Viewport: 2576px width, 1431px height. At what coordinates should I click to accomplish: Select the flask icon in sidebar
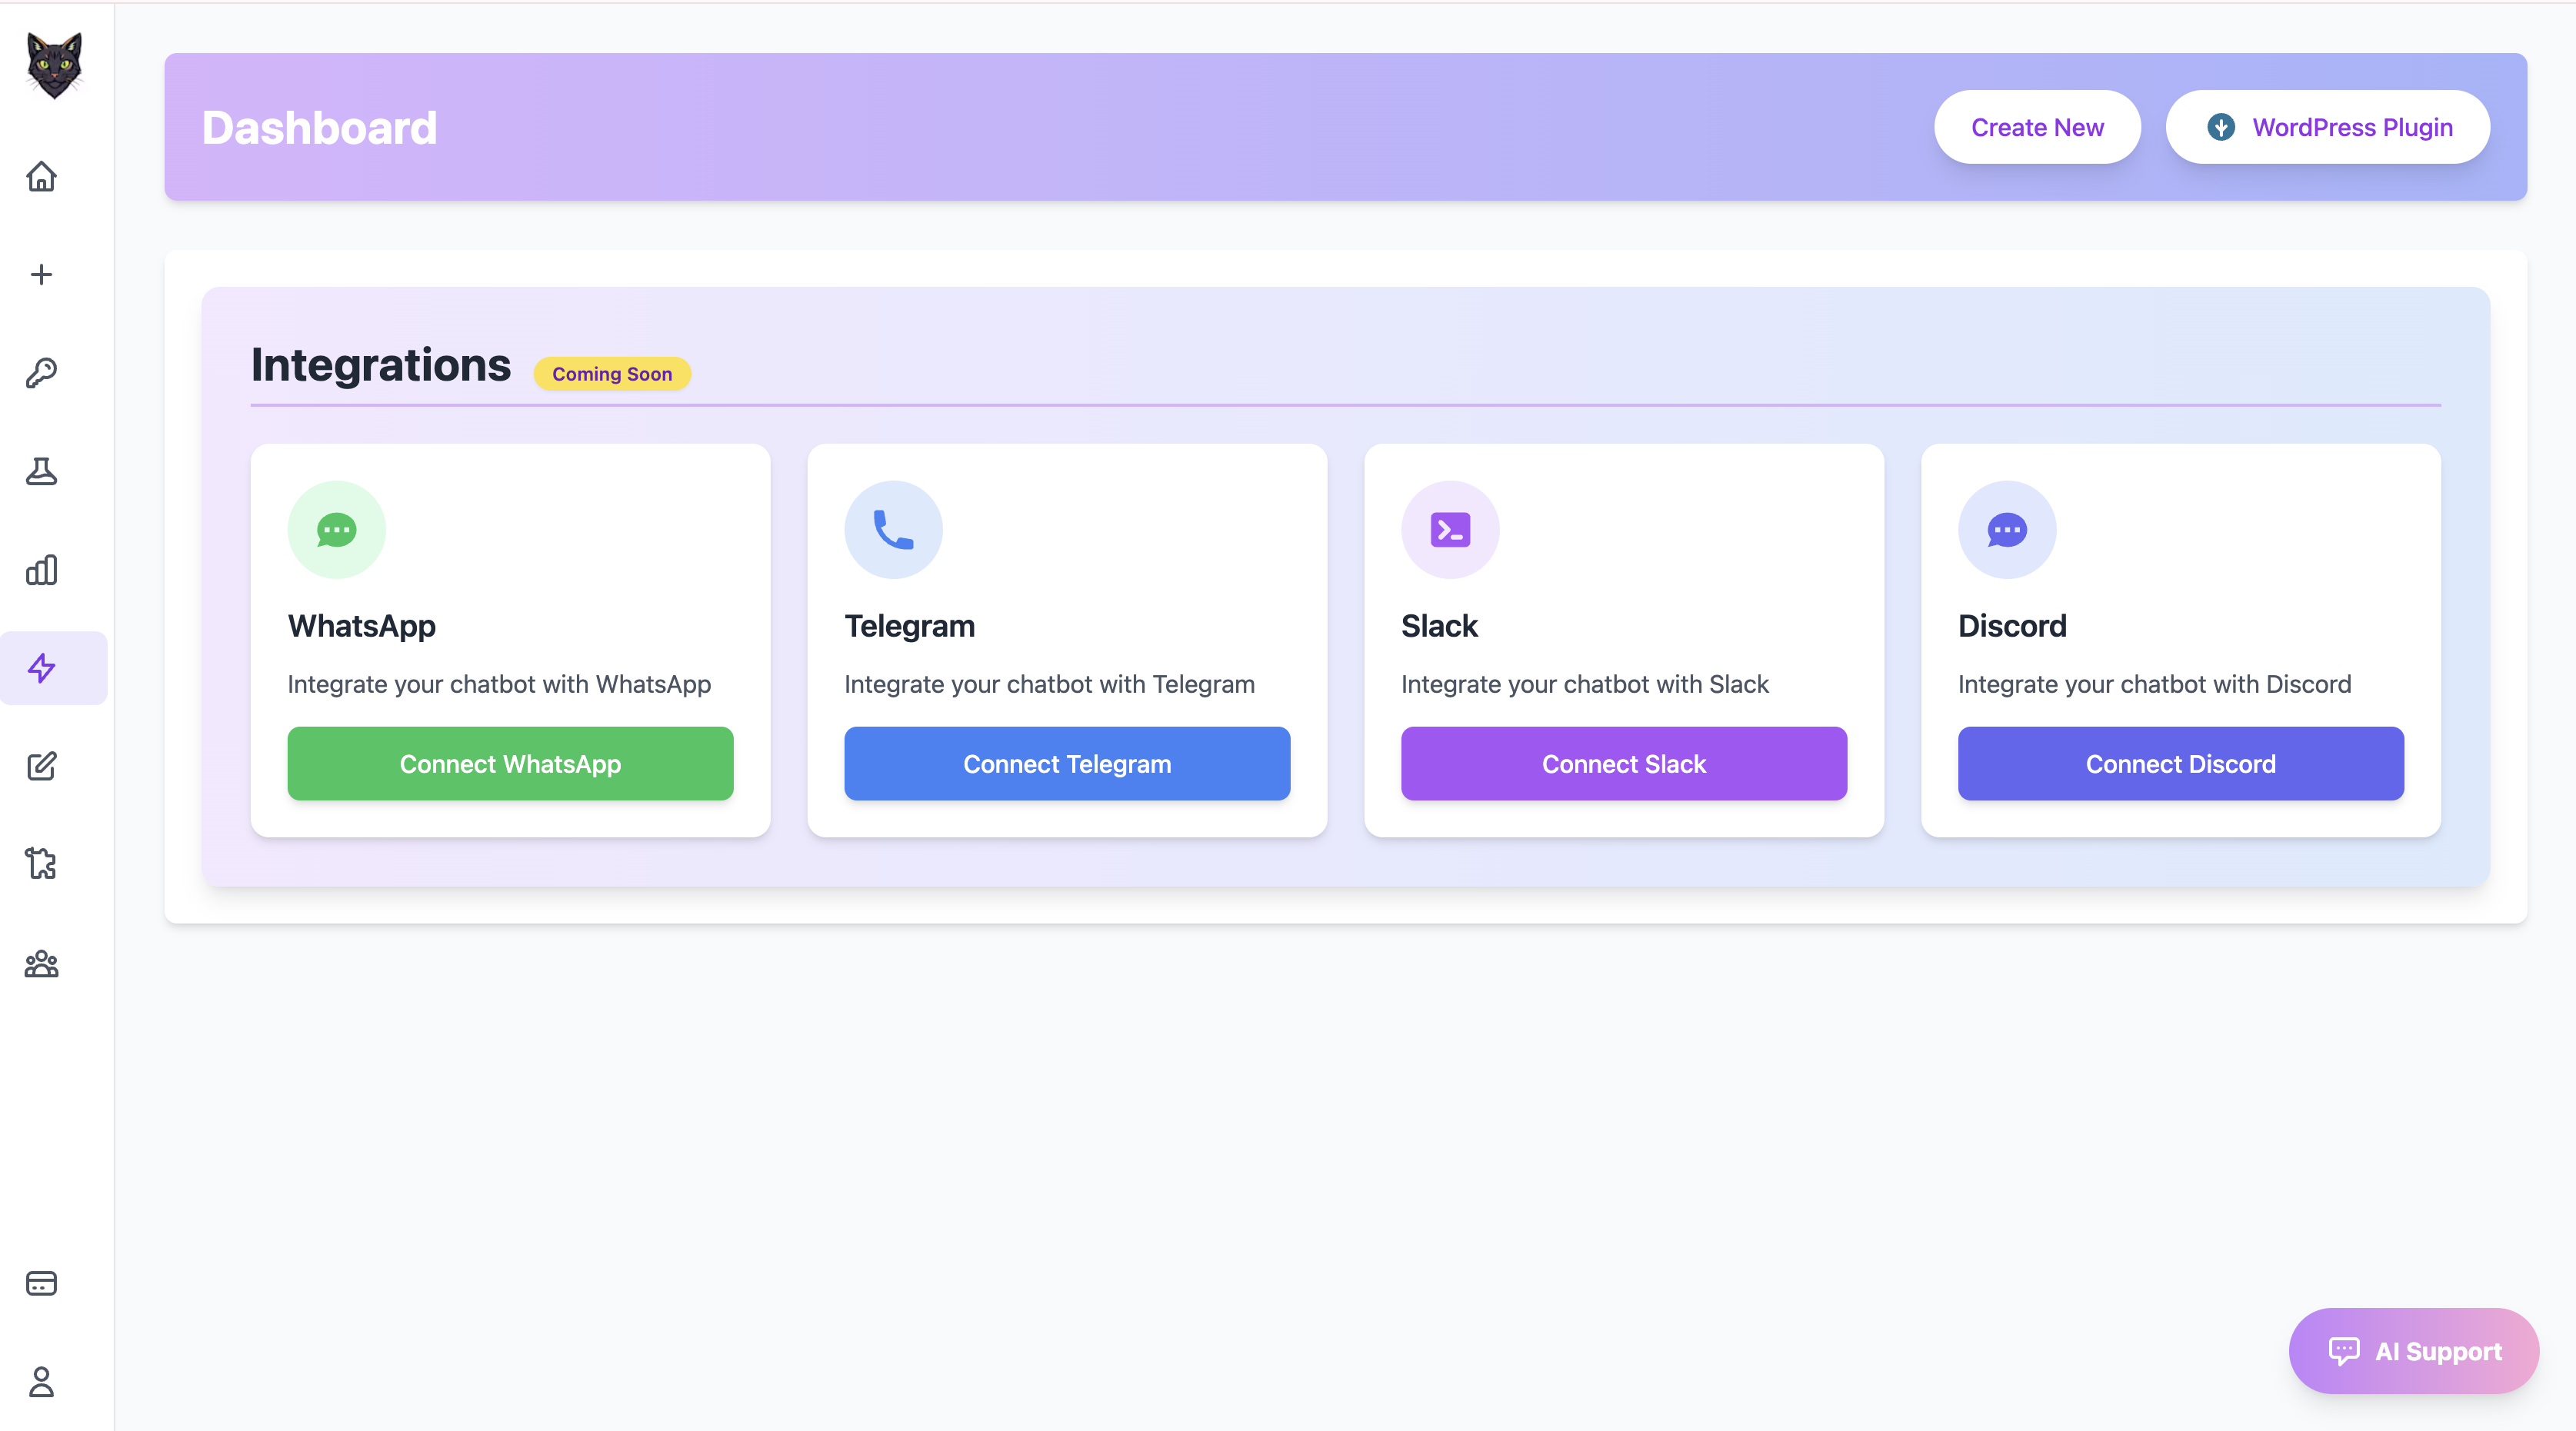pos(41,471)
